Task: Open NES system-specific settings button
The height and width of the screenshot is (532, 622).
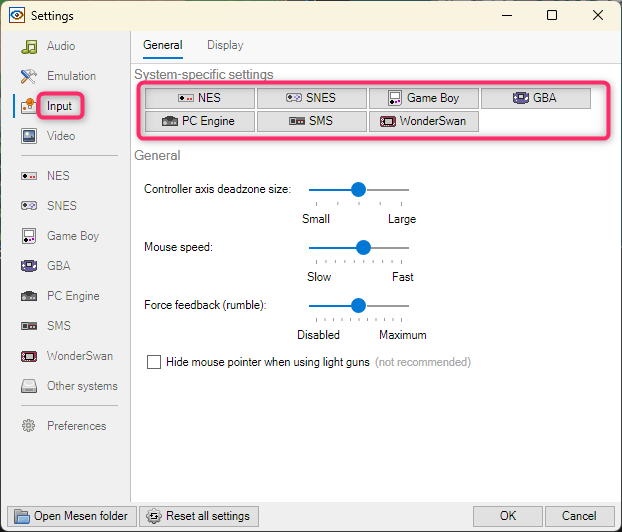Action: (200, 98)
